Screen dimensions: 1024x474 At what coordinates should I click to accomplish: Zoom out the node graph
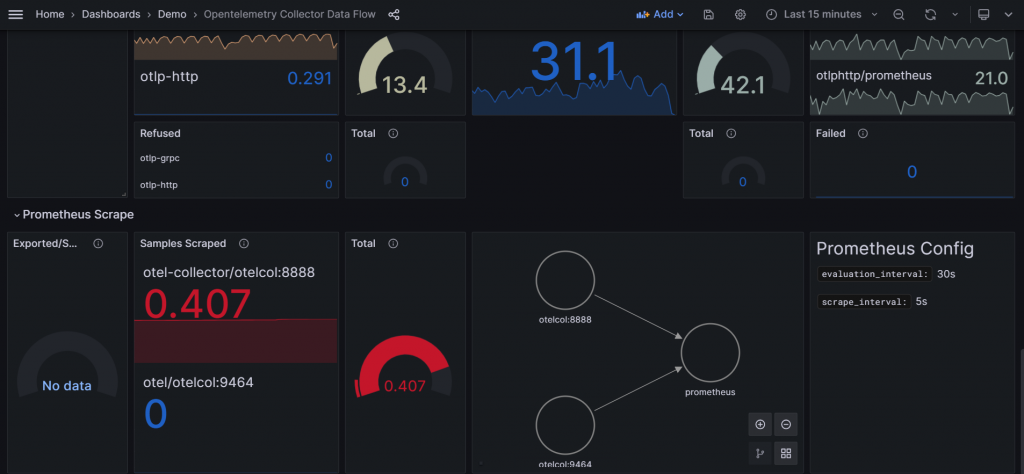point(786,424)
